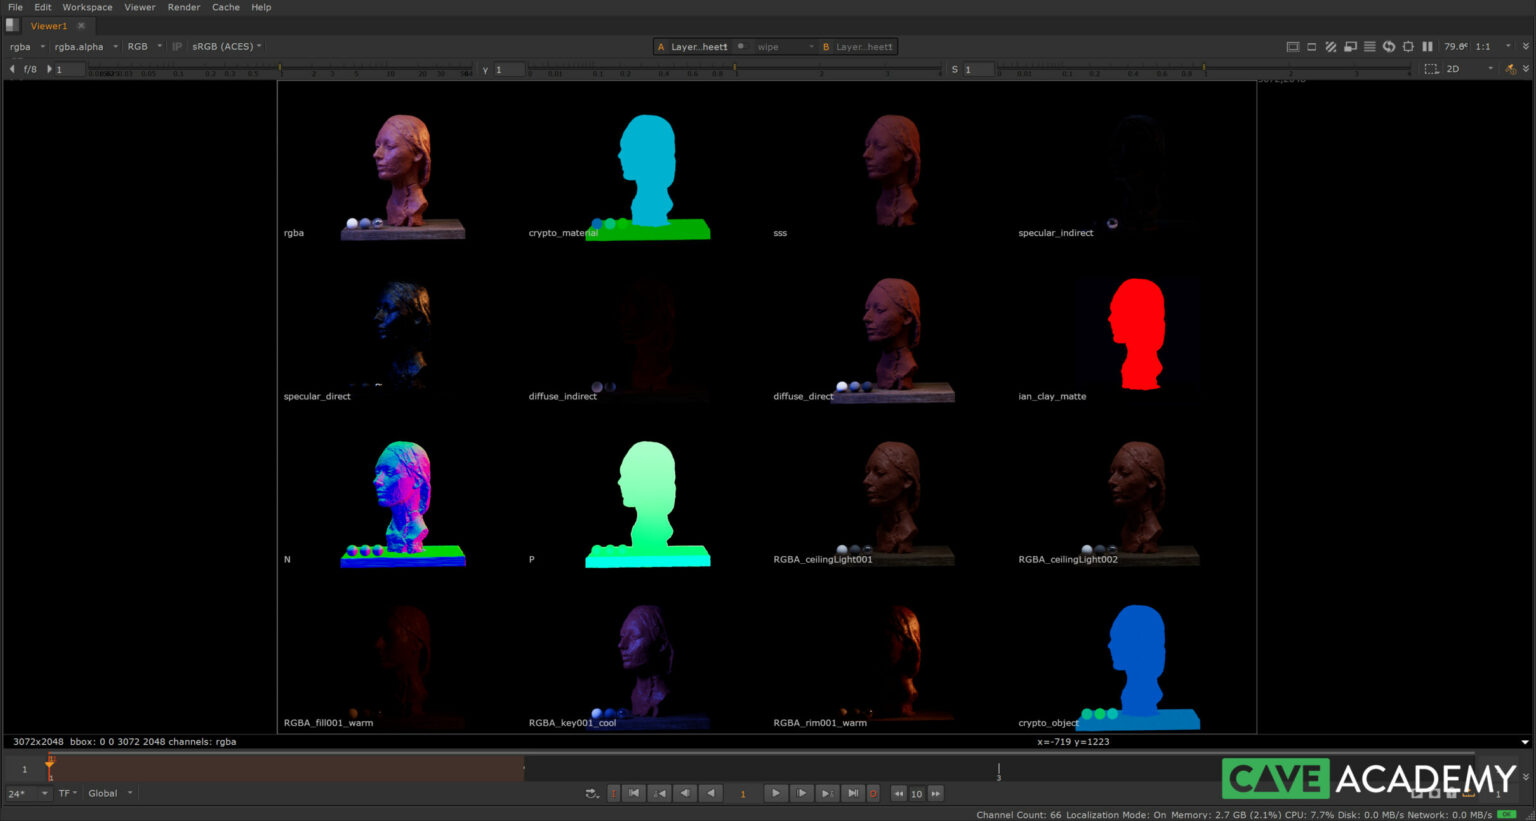Select the Viewer1 tab
1536x821 pixels.
pyautogui.click(x=48, y=26)
